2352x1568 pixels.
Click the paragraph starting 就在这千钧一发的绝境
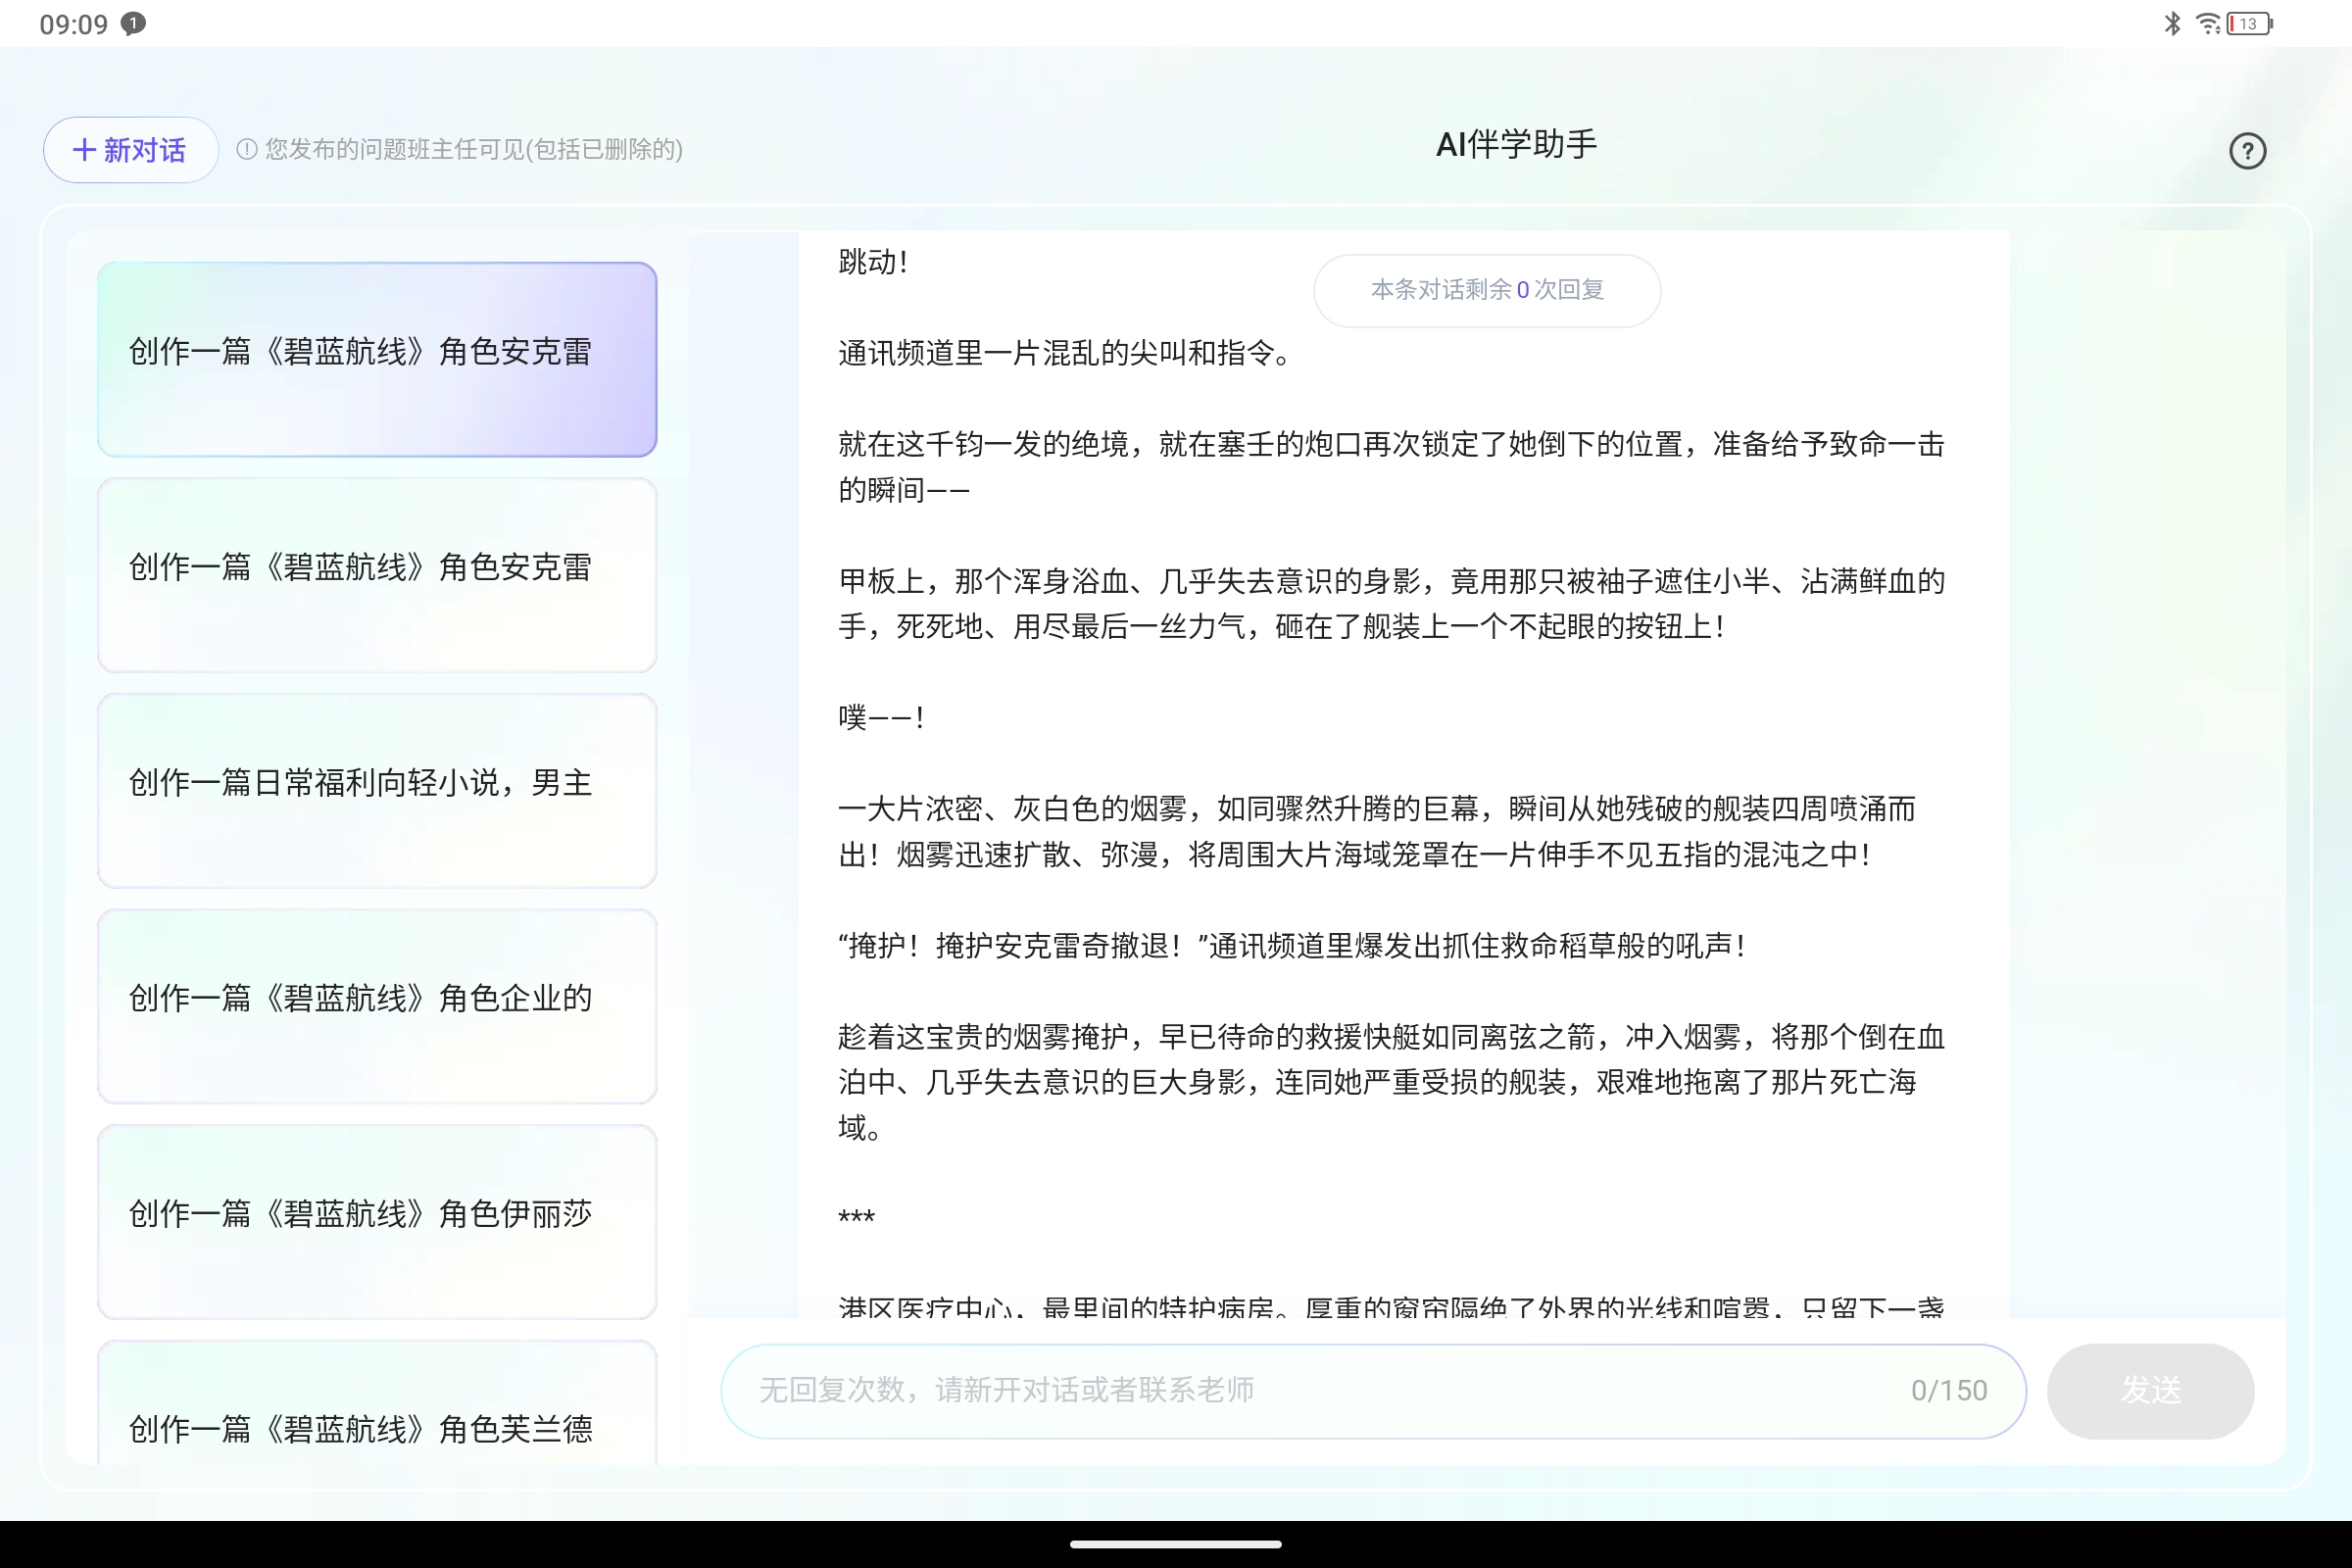point(1391,466)
